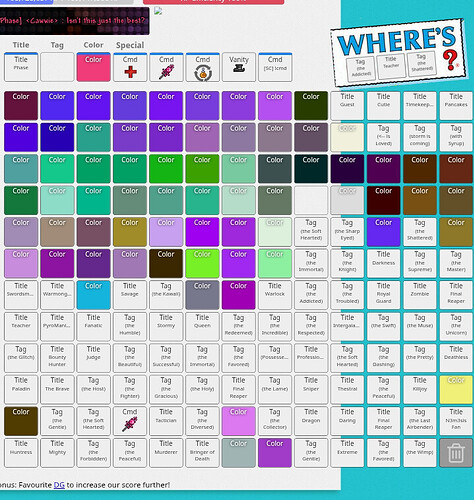This screenshot has height=500, width=474.
Task: Click the Color column header
Action: point(93,45)
